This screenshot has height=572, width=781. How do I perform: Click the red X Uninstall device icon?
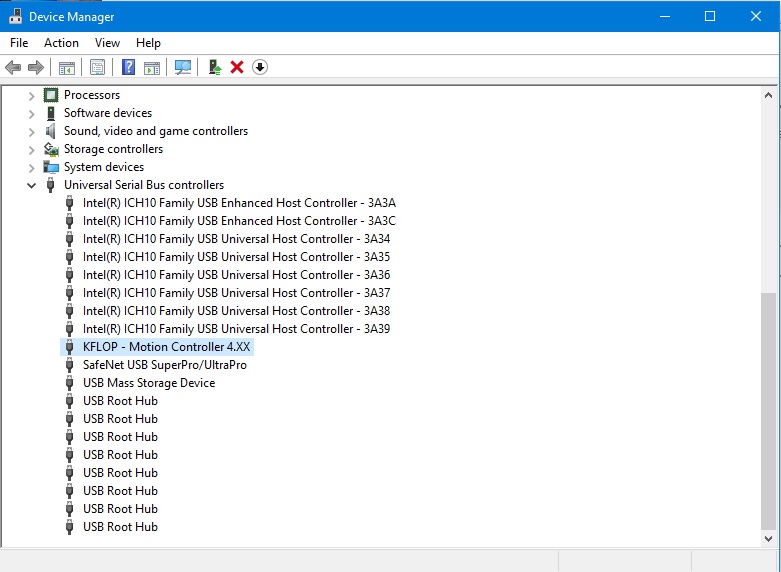click(237, 67)
